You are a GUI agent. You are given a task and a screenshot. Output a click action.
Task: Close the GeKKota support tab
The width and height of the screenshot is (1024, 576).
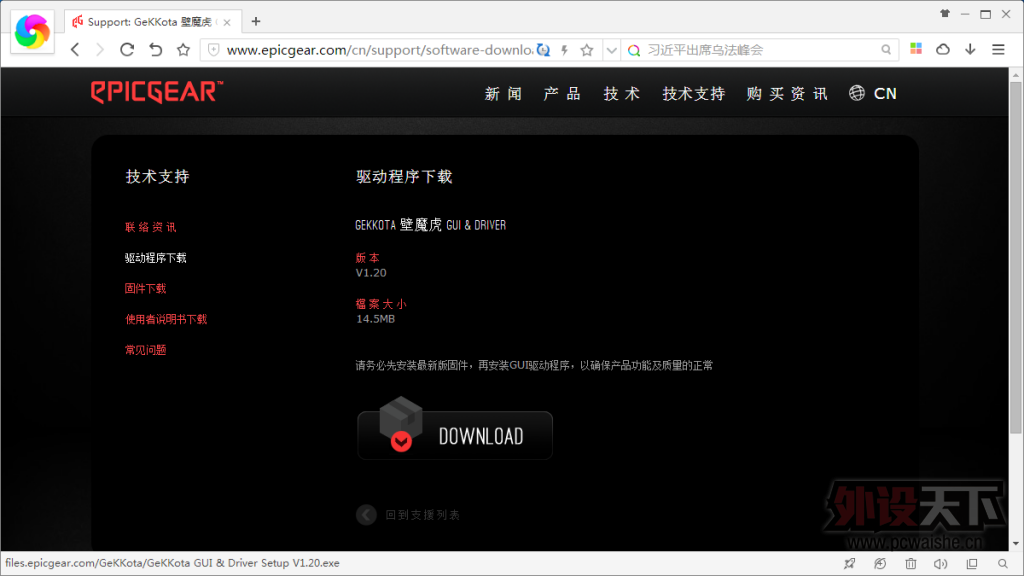227,22
